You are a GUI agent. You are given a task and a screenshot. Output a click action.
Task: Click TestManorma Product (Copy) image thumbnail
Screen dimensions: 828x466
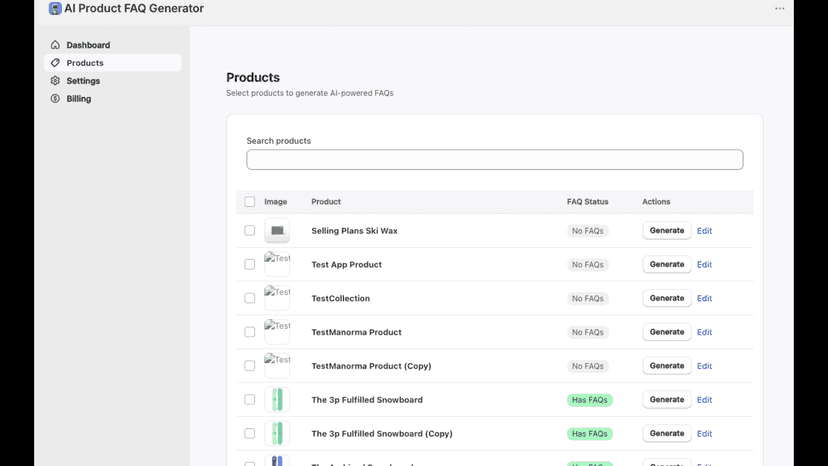tap(277, 366)
